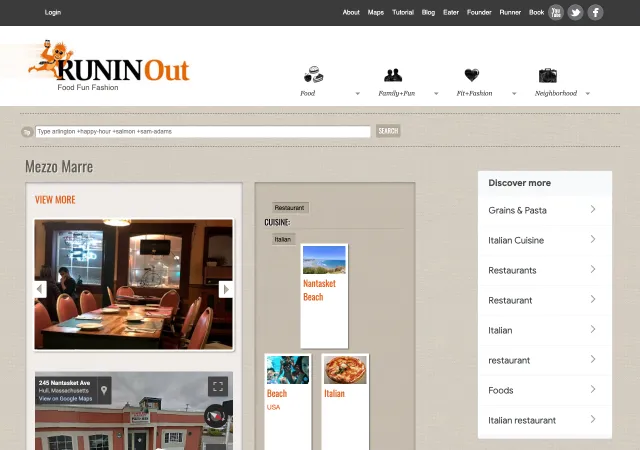Click the Food category icon

pos(313,75)
